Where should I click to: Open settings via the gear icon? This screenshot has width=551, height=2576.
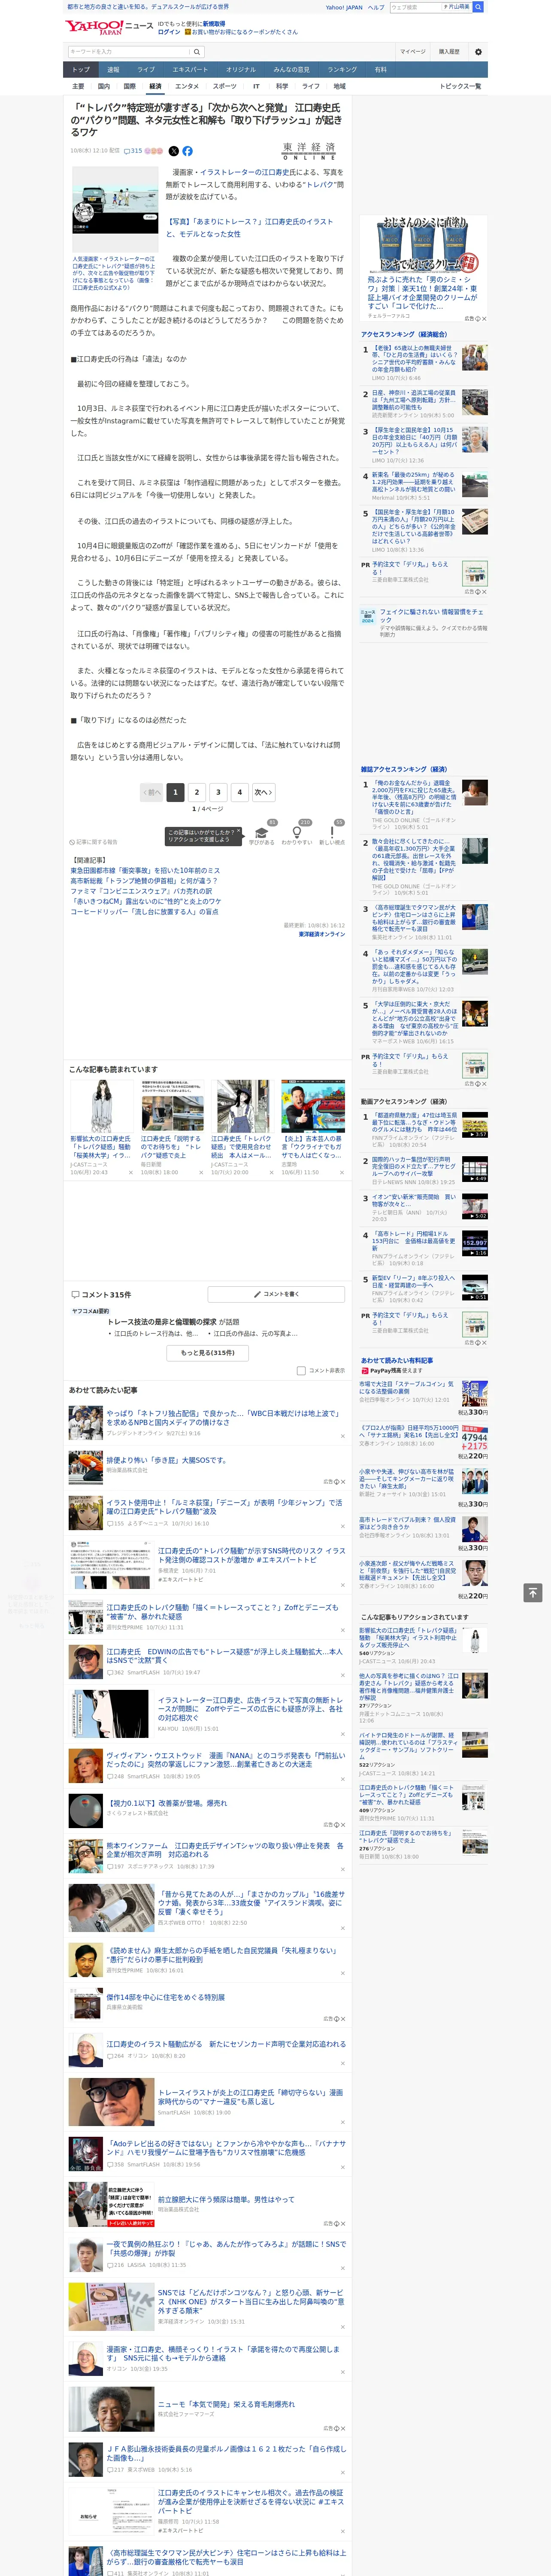[478, 52]
